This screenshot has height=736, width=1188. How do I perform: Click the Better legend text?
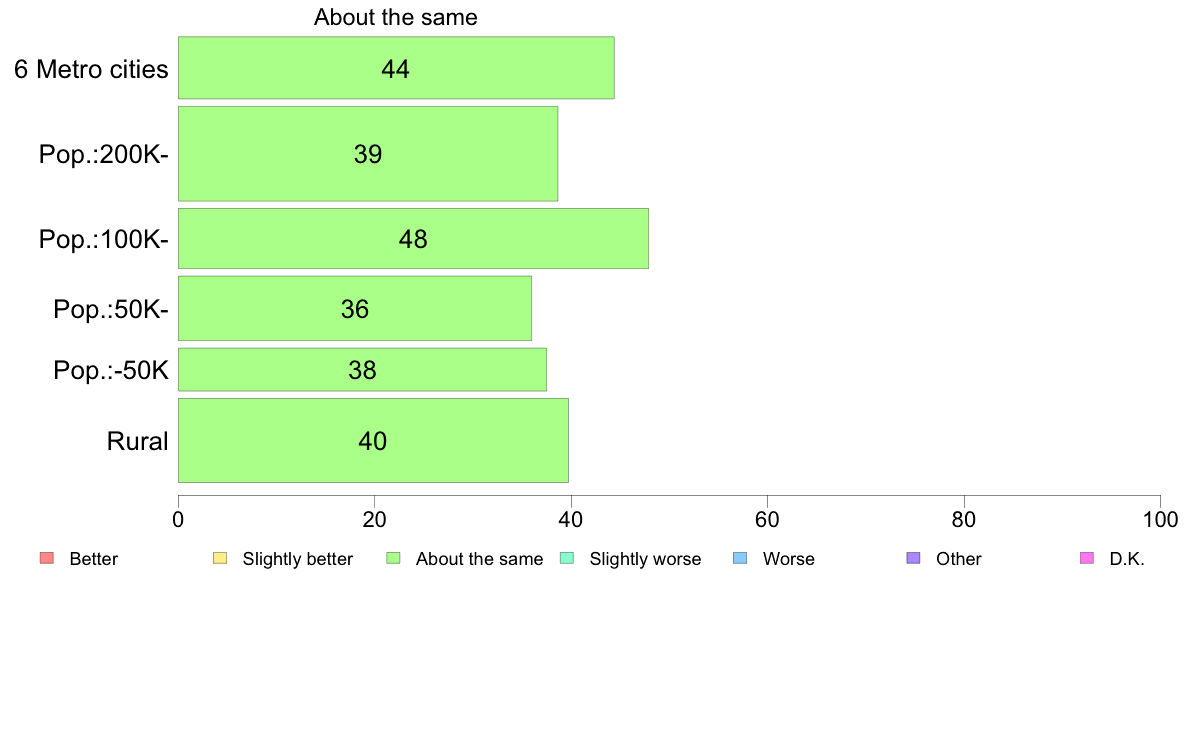94,559
